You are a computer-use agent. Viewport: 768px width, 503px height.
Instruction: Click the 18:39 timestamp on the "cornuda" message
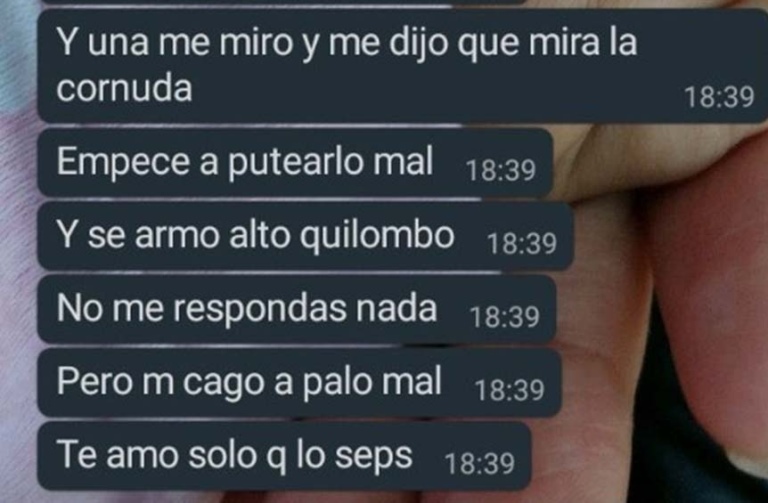coord(719,97)
